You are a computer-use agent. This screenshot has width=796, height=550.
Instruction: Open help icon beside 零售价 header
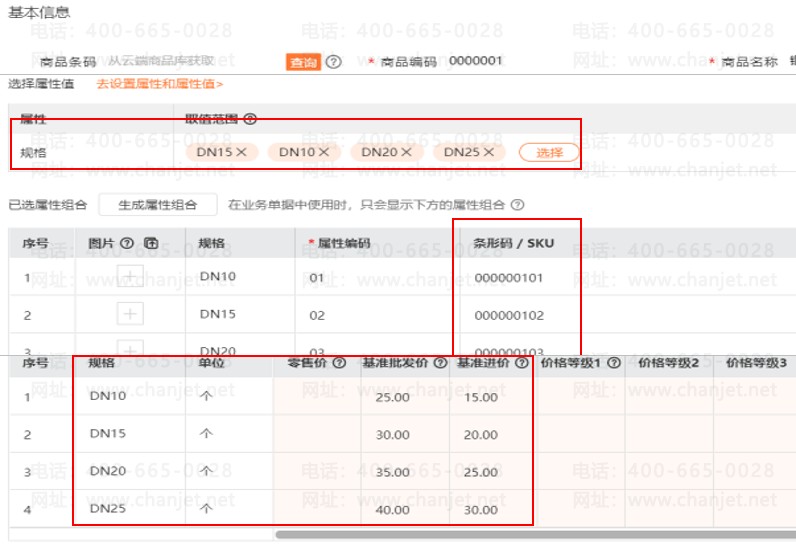[x=340, y=363]
